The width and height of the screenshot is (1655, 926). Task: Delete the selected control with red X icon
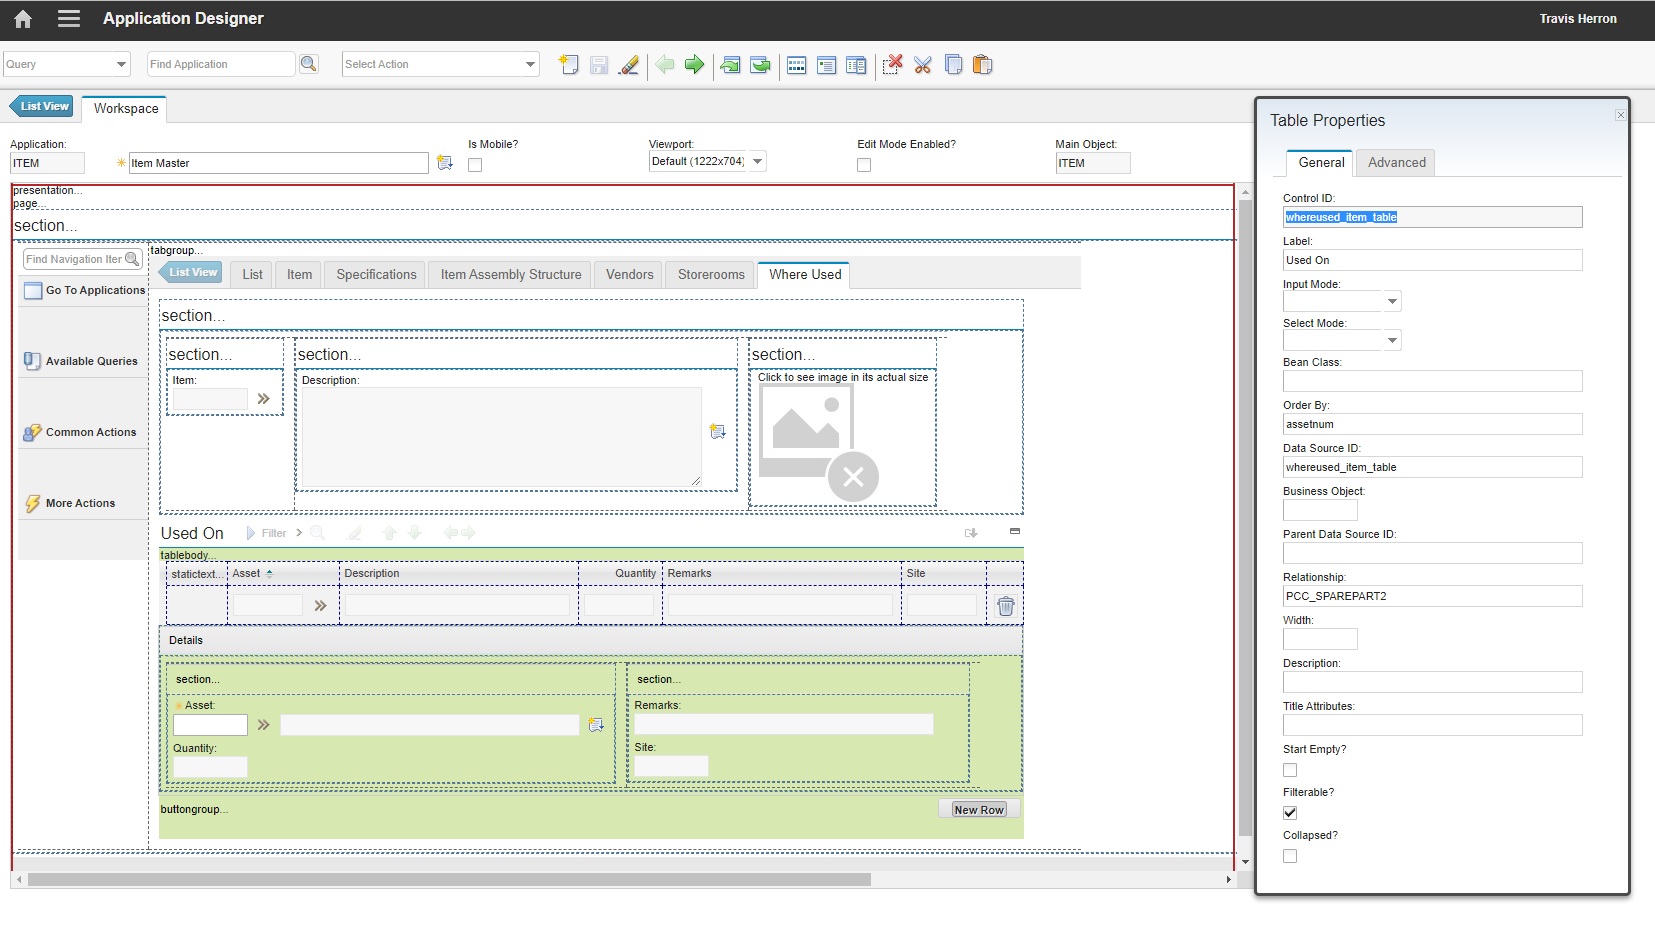tap(891, 65)
